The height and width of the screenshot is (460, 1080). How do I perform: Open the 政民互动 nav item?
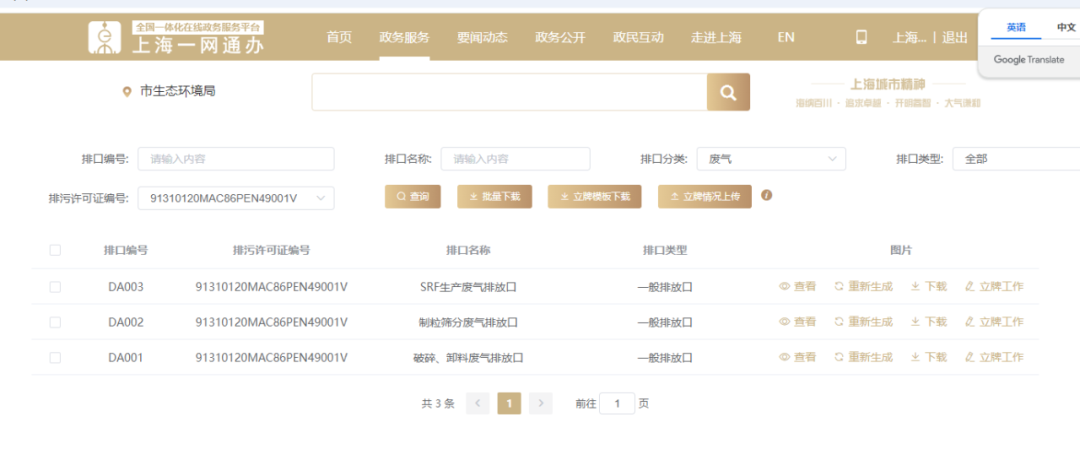click(x=638, y=37)
